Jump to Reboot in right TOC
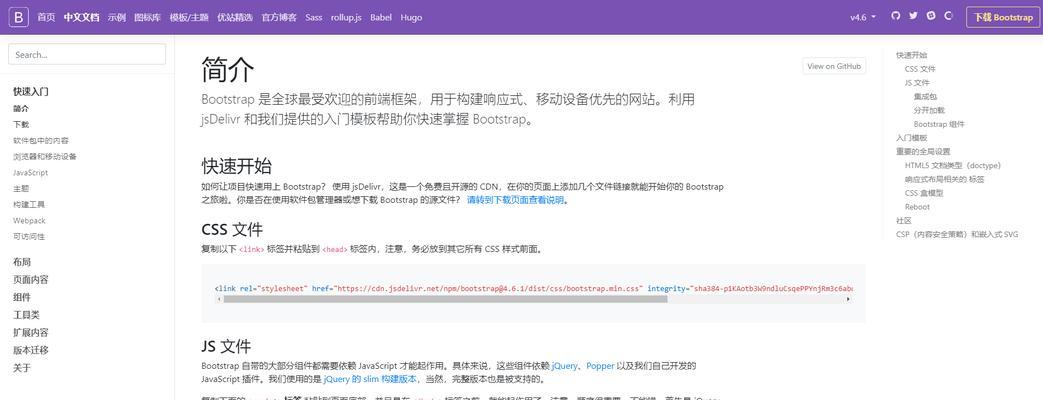The width and height of the screenshot is (1043, 400). [x=917, y=207]
